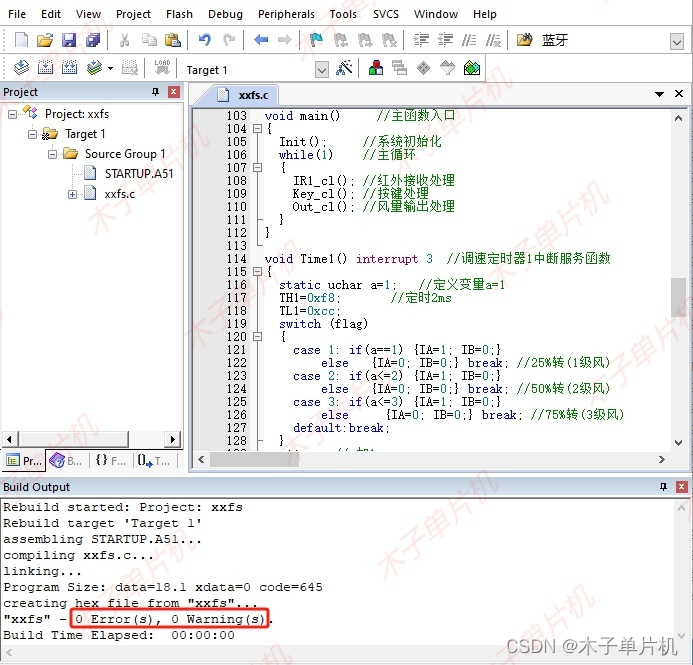Select STARTUP.A51 in project tree
The width and height of the screenshot is (693, 665).
point(139,174)
